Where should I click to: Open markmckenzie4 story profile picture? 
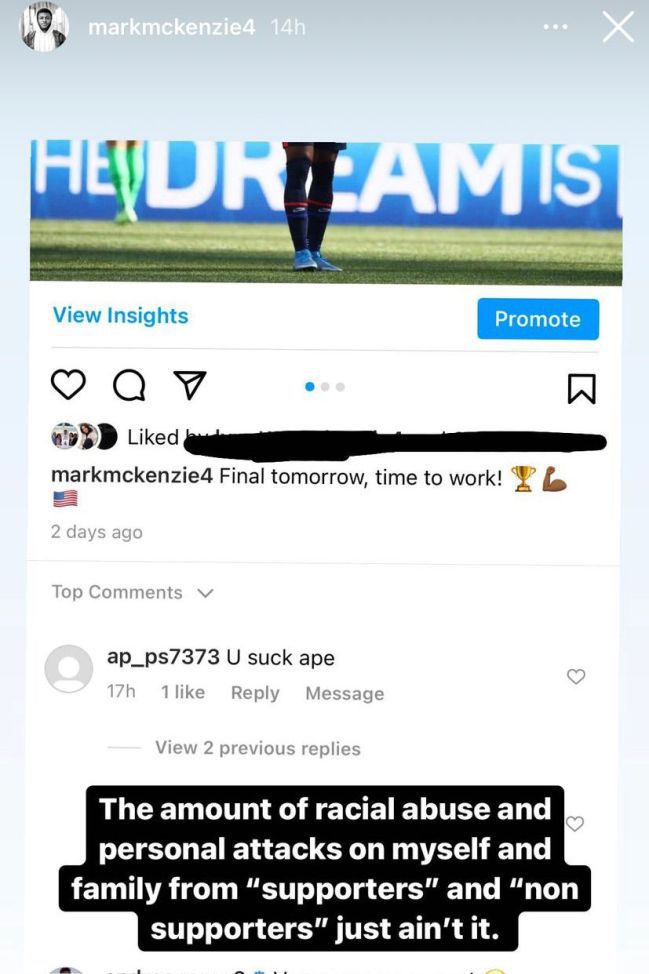click(44, 27)
